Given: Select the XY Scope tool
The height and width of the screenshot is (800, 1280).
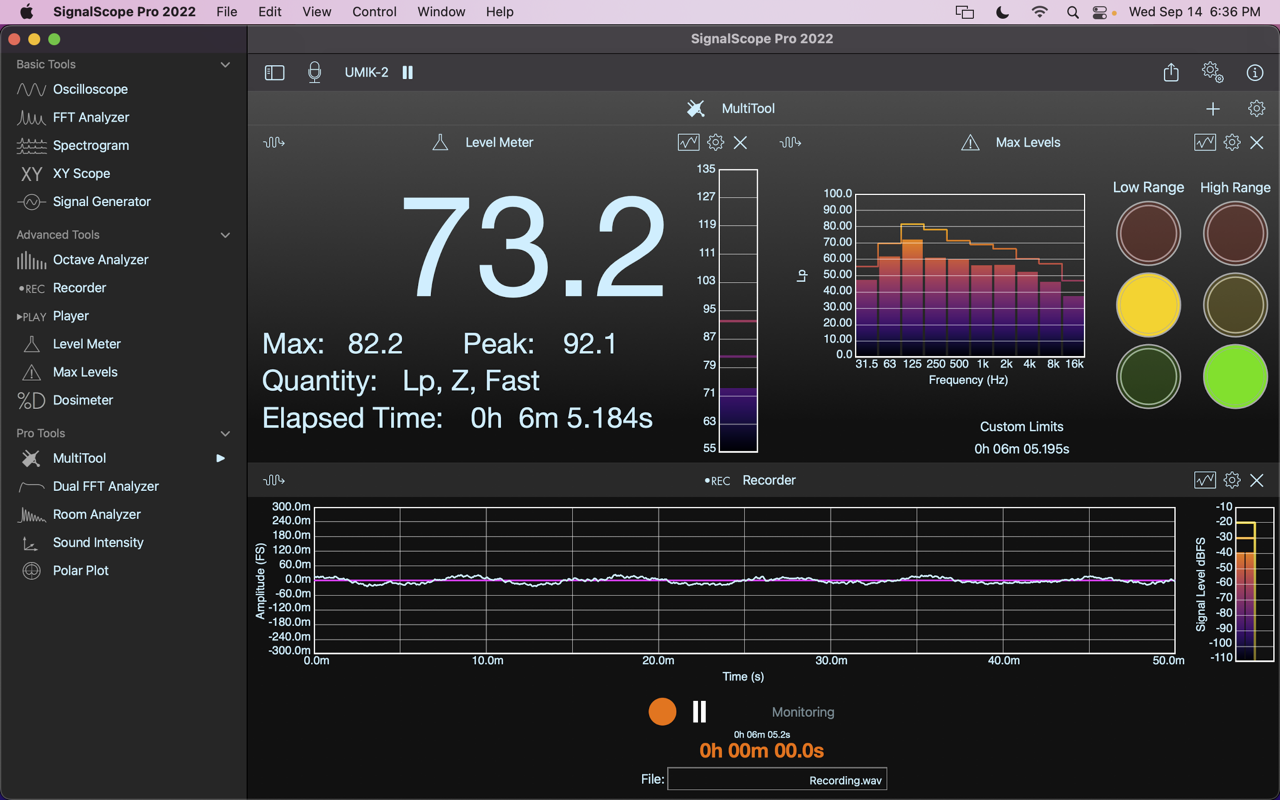Looking at the screenshot, I should [81, 173].
